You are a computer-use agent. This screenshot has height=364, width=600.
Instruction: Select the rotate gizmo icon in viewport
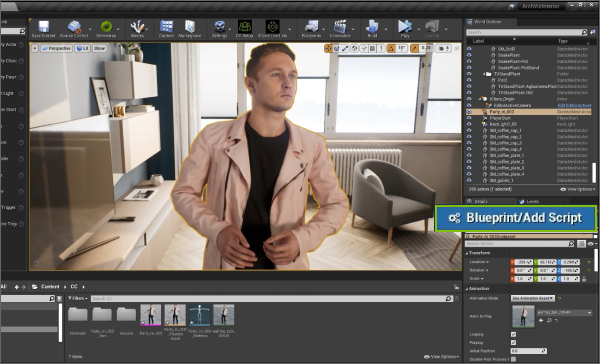click(x=337, y=48)
